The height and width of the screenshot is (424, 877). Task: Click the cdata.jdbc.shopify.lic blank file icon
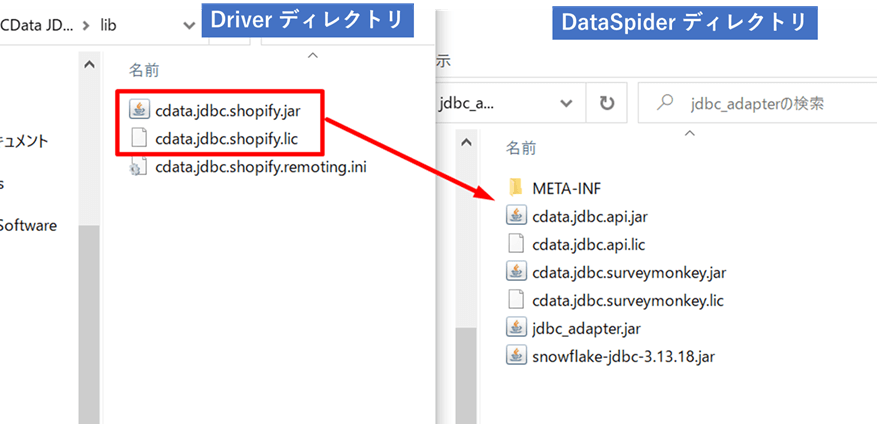[138, 138]
